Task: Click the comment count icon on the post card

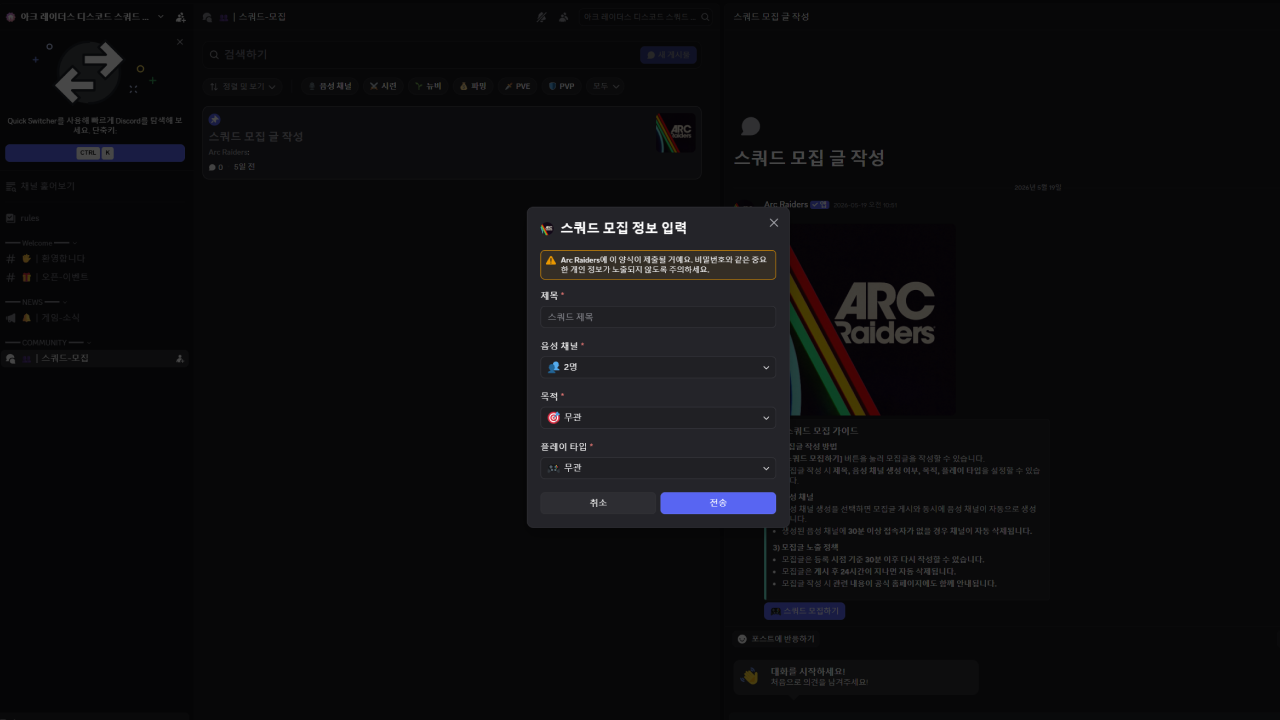Action: coord(212,168)
